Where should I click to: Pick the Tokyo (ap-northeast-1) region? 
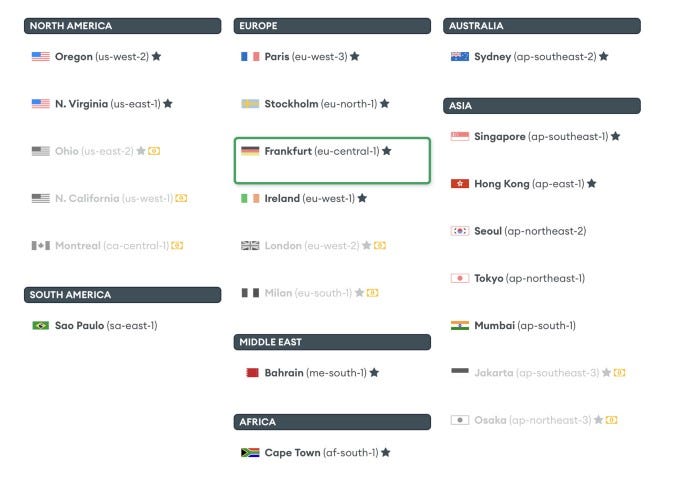click(529, 278)
